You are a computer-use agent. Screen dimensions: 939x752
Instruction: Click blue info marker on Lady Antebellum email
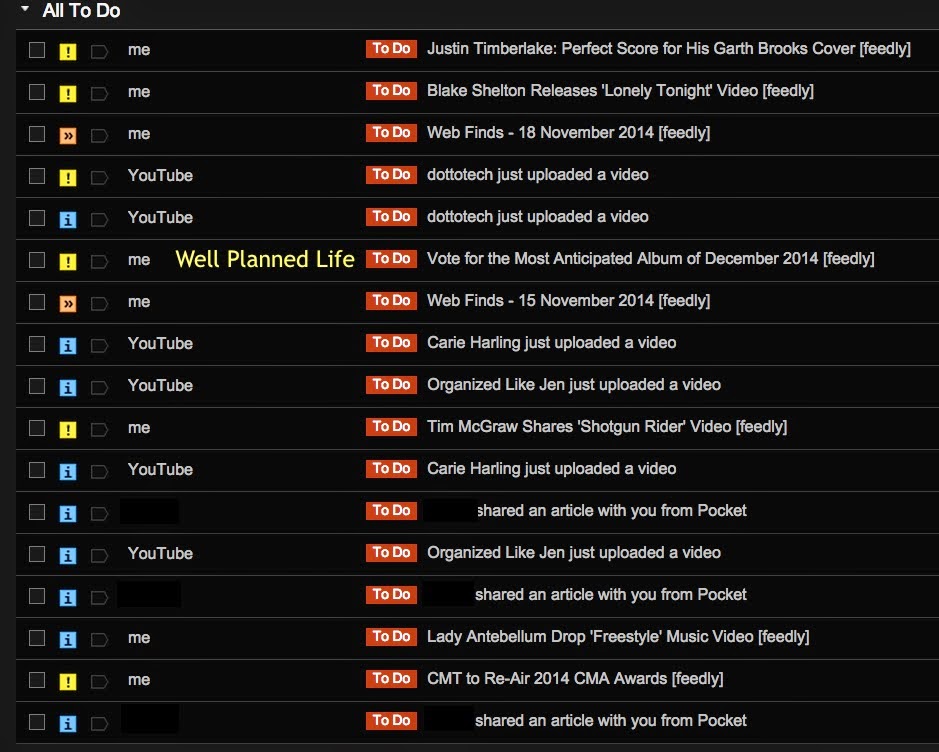click(68, 638)
